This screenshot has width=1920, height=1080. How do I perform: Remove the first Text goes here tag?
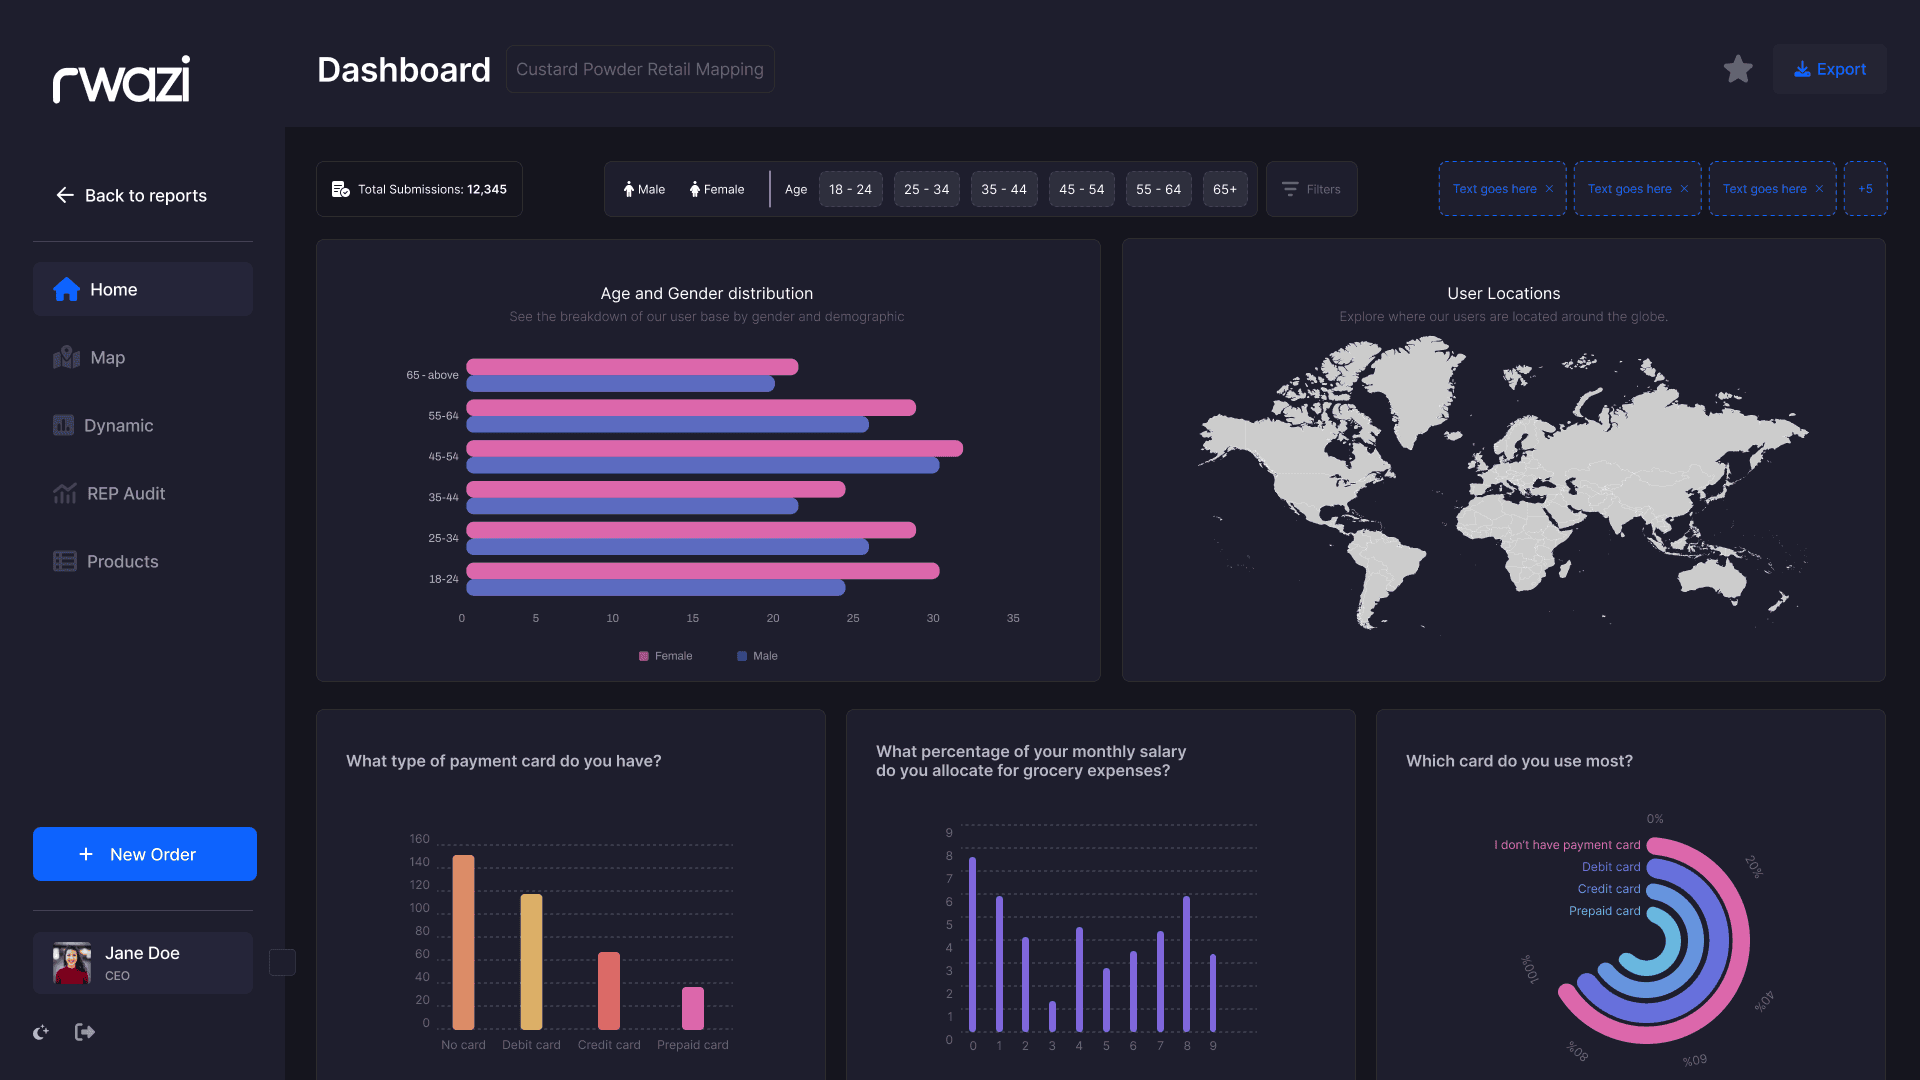click(x=1550, y=189)
